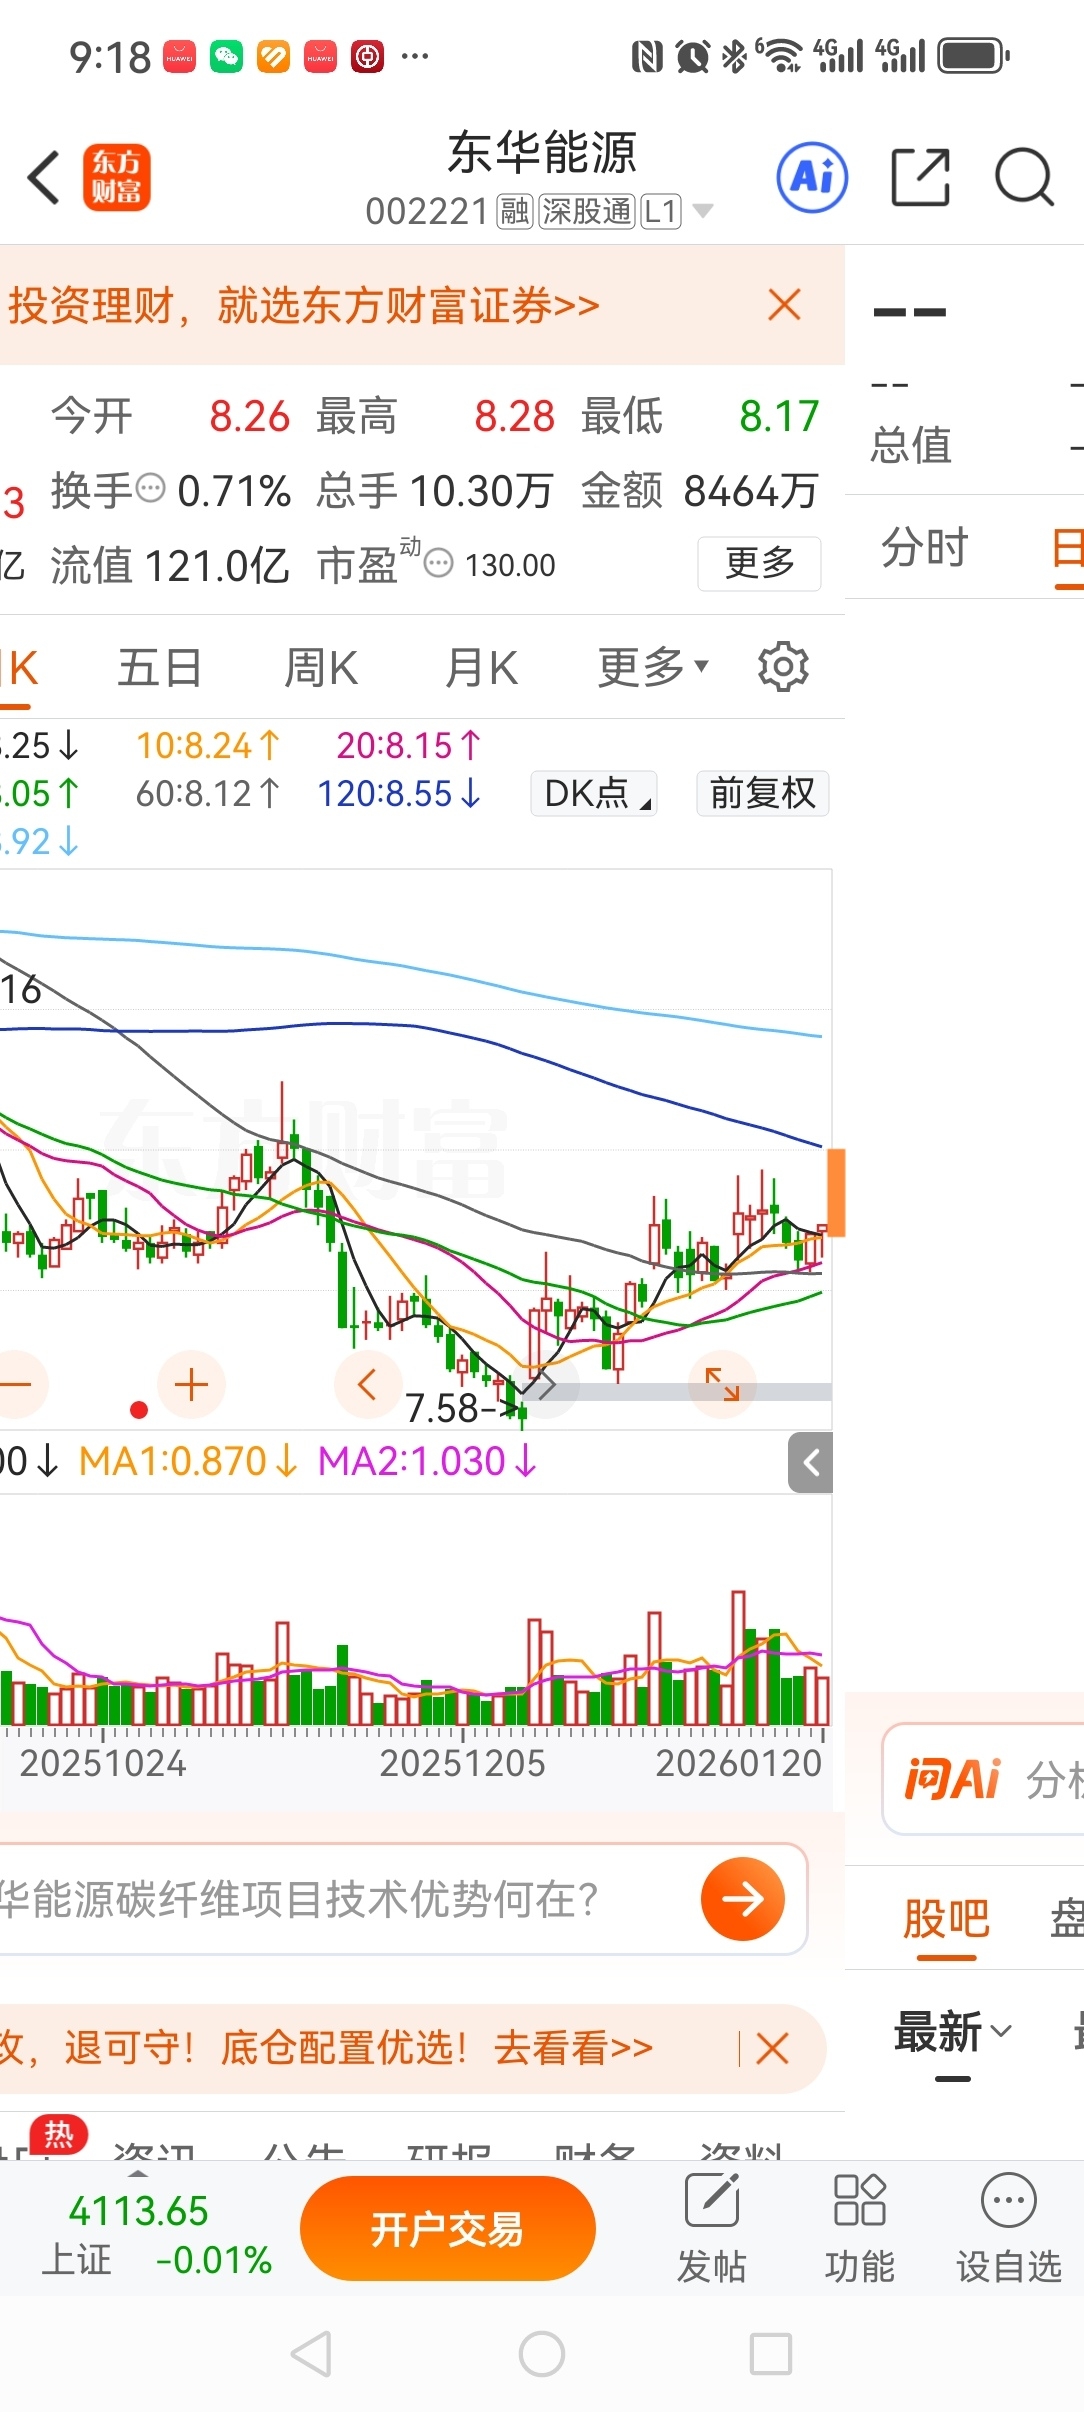Tap the MA2:1.030 volume indicator label

tap(428, 1462)
